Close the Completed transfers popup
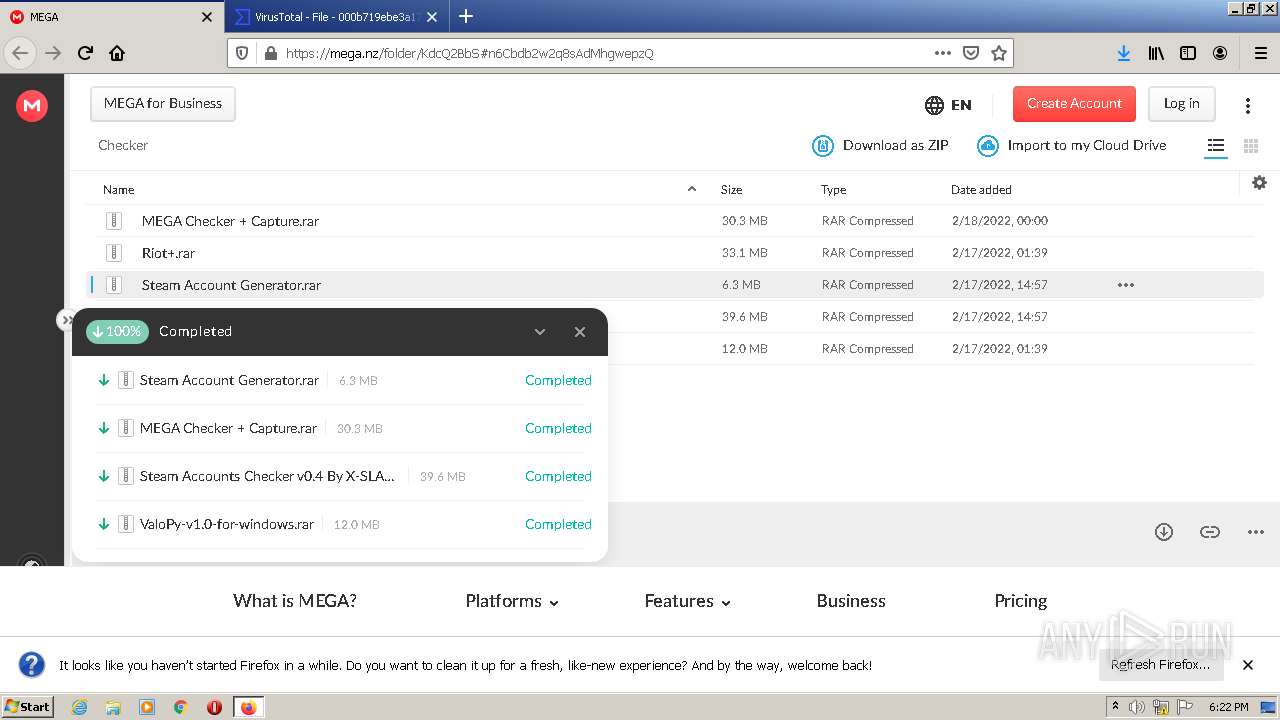 coord(580,332)
